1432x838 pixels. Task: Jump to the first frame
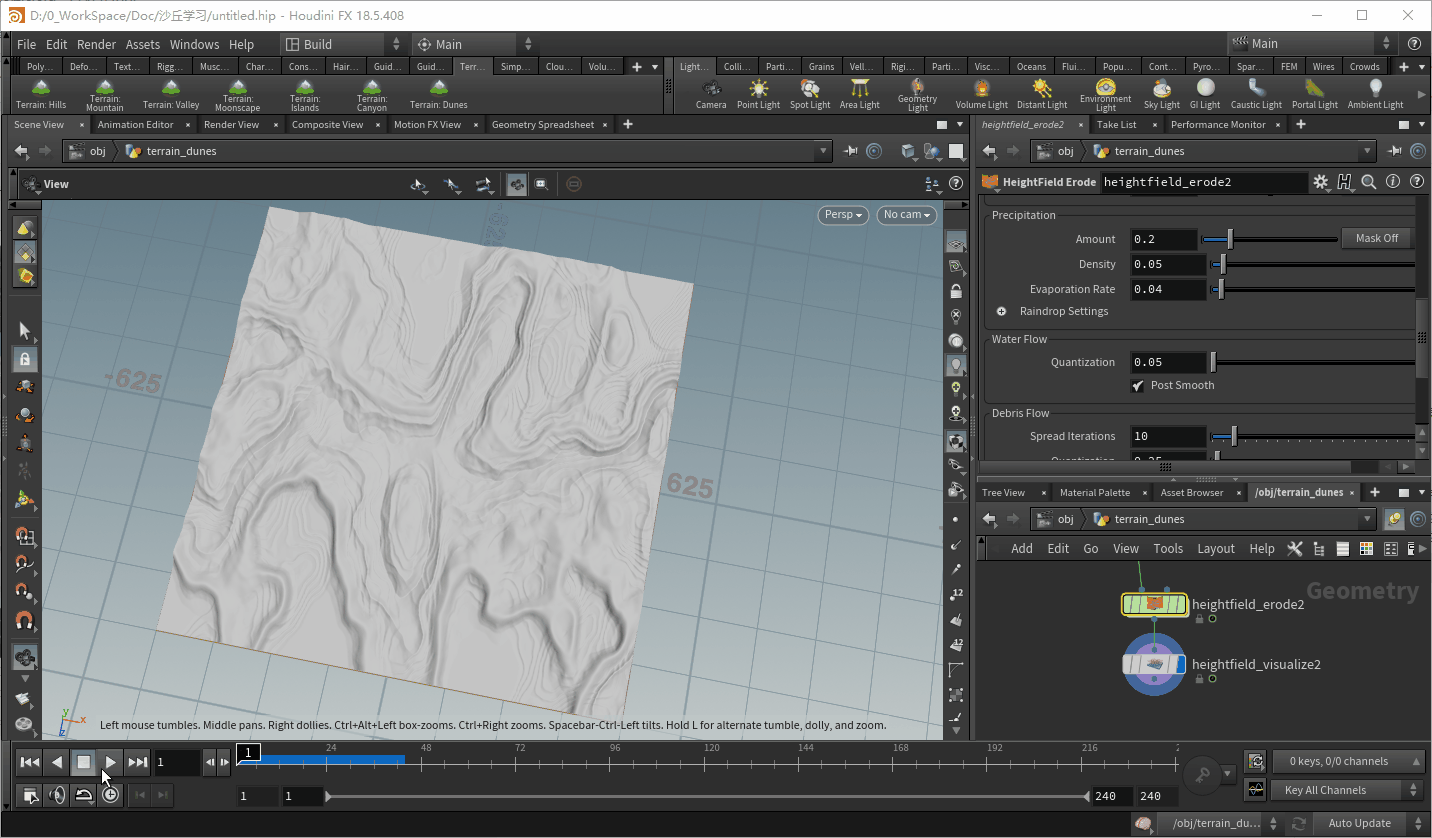(30, 762)
